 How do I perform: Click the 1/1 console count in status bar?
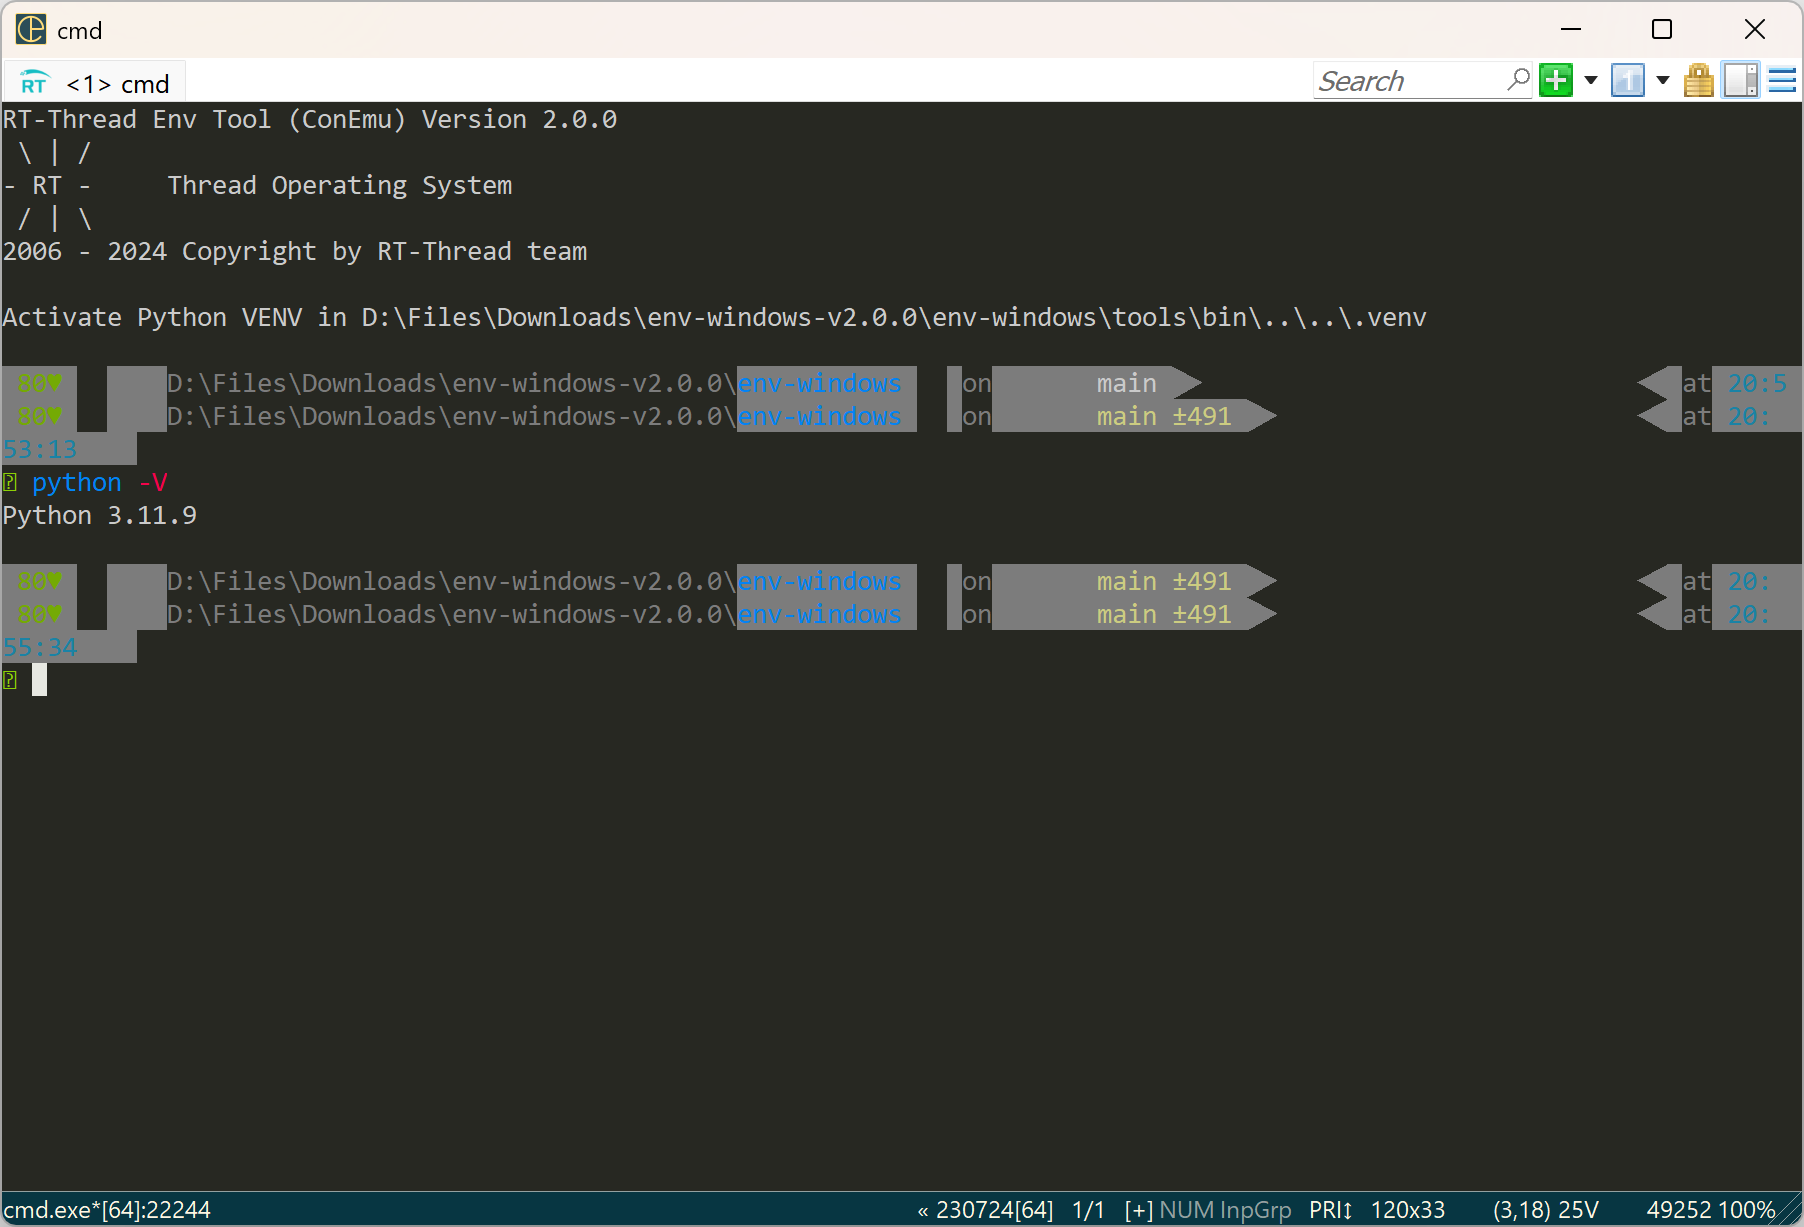pyautogui.click(x=1088, y=1210)
